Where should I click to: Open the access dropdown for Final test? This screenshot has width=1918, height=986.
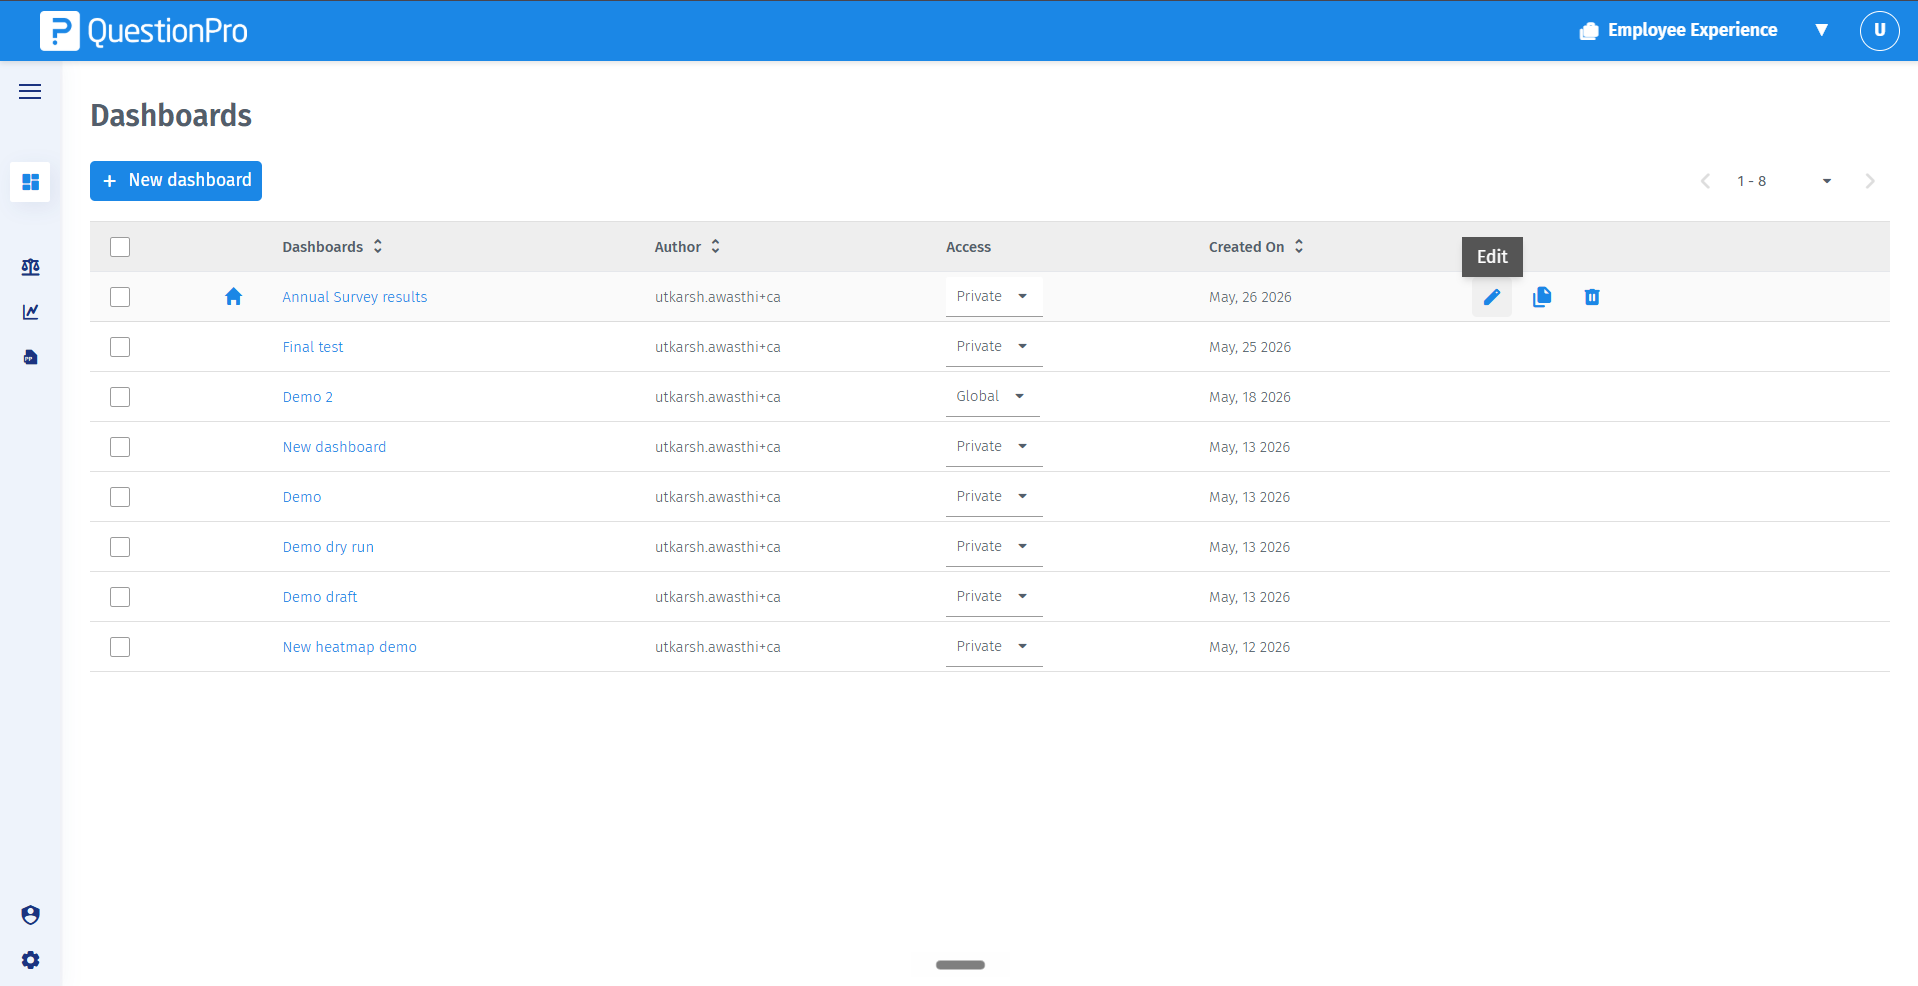994,347
